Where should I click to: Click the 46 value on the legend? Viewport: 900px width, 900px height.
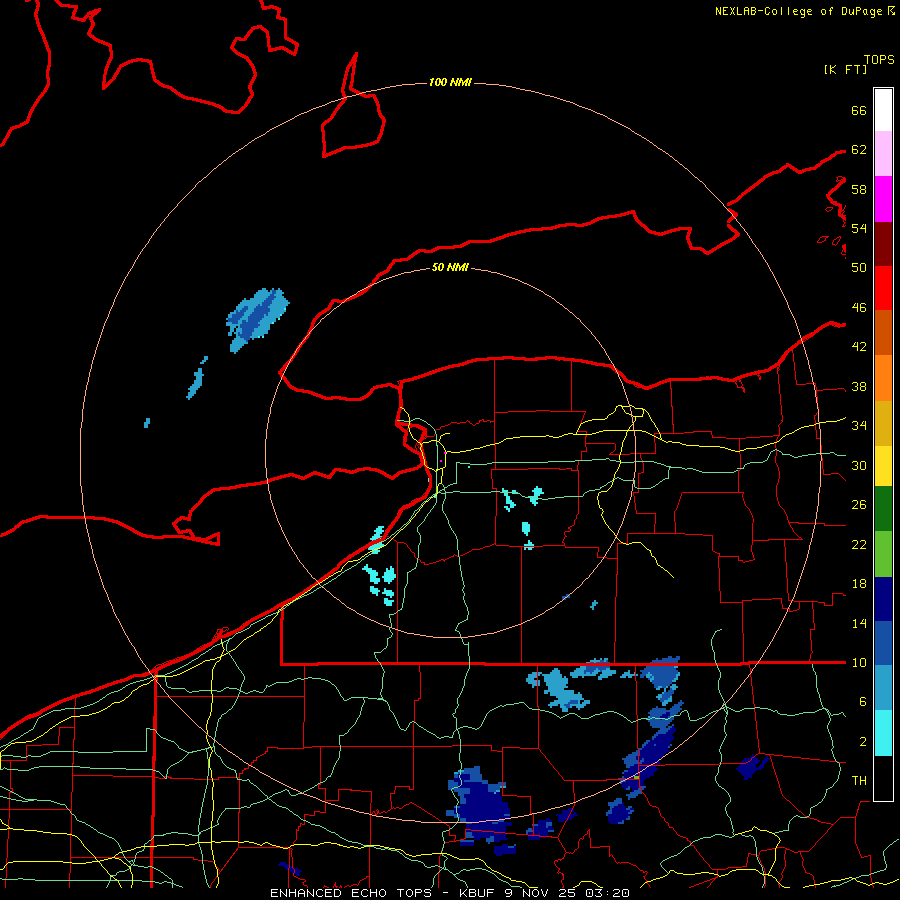tap(859, 308)
